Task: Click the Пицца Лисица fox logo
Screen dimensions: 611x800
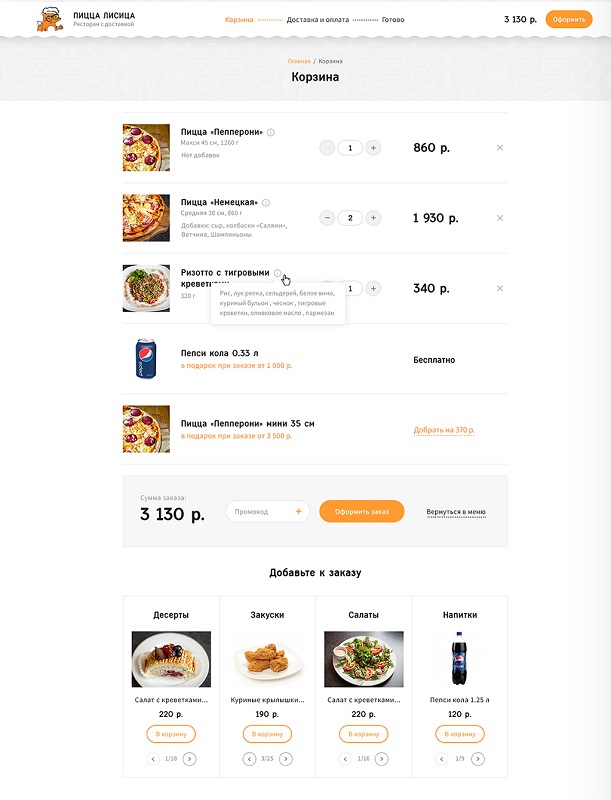Action: (x=50, y=19)
